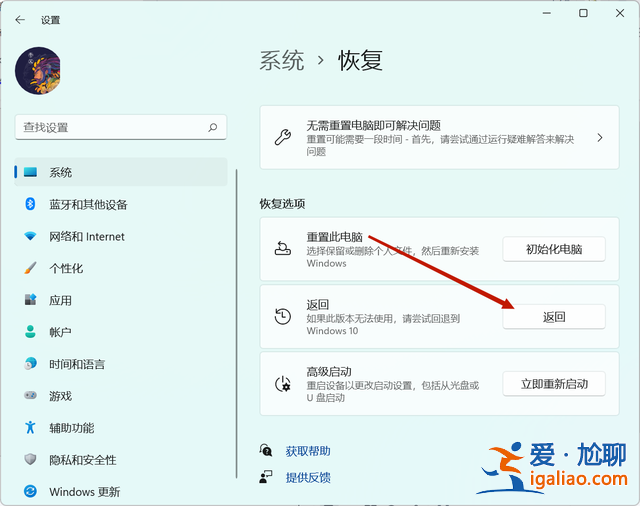This screenshot has height=506, width=640.
Task: Click the Bluetooth icon in sidebar
Action: coord(30,204)
